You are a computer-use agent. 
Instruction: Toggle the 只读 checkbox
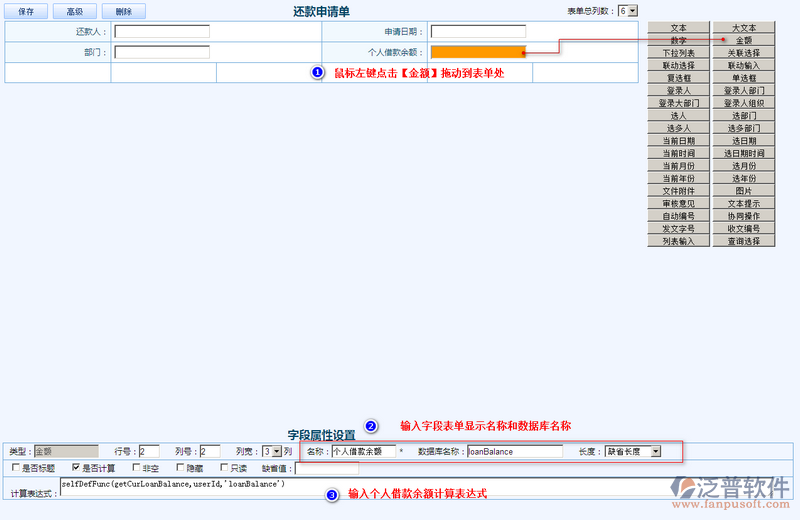point(223,467)
